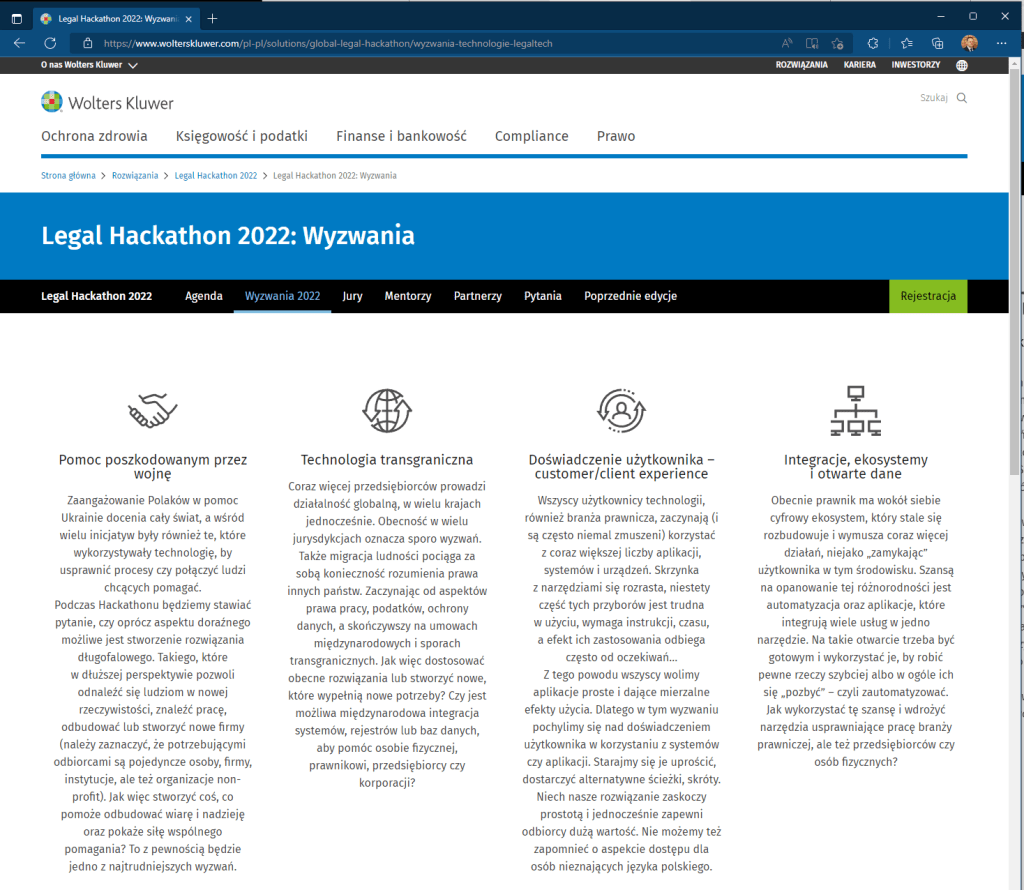Click the browser back arrow
Viewport: 1024px width, 890px height.
[x=19, y=43]
